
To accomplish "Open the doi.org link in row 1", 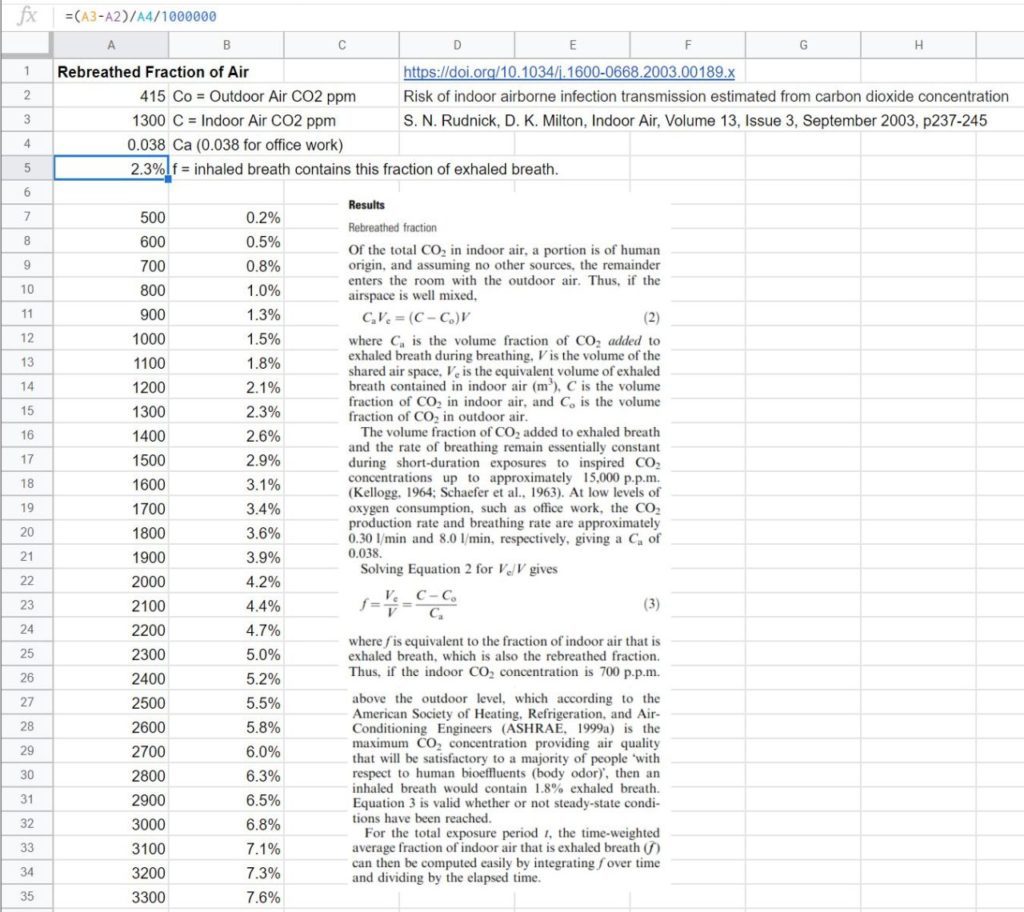I will (x=568, y=72).
